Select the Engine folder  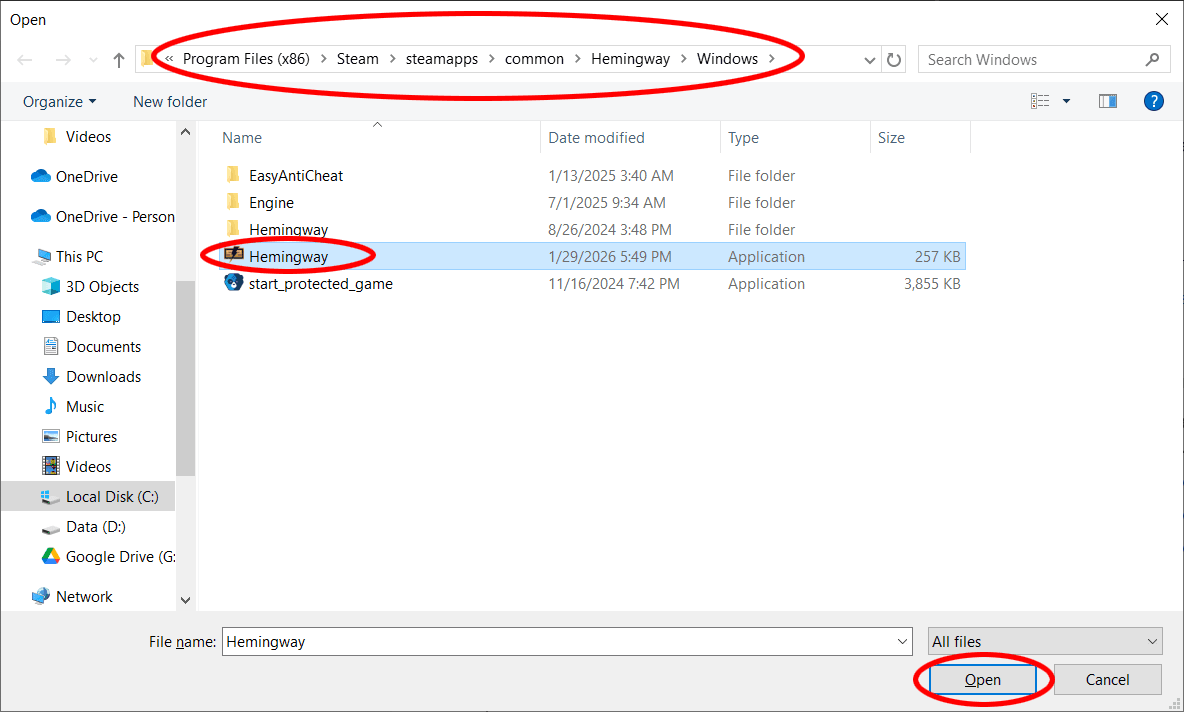coord(271,202)
